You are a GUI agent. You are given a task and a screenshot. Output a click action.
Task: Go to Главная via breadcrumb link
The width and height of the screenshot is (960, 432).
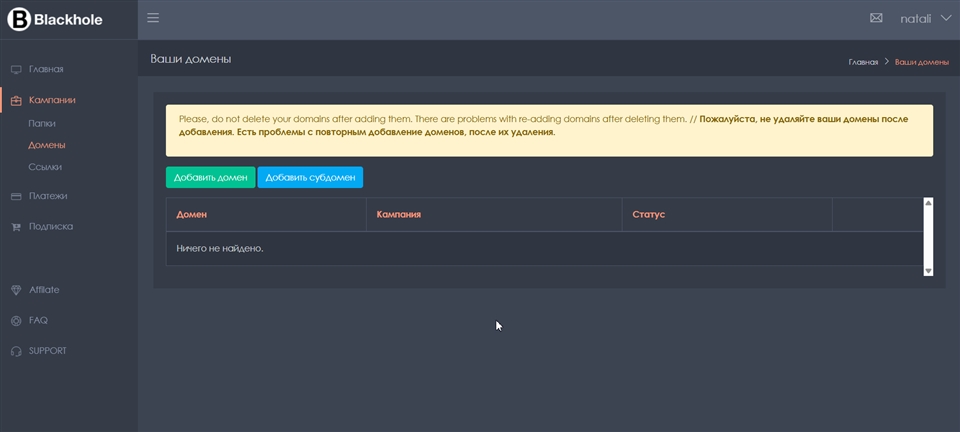coord(863,62)
